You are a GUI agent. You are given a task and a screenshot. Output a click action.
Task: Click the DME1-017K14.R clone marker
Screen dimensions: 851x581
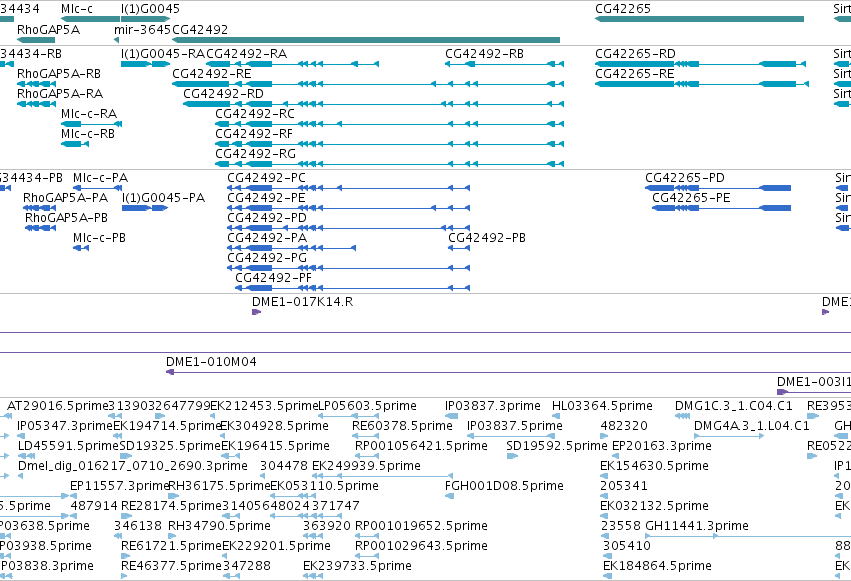coord(256,312)
